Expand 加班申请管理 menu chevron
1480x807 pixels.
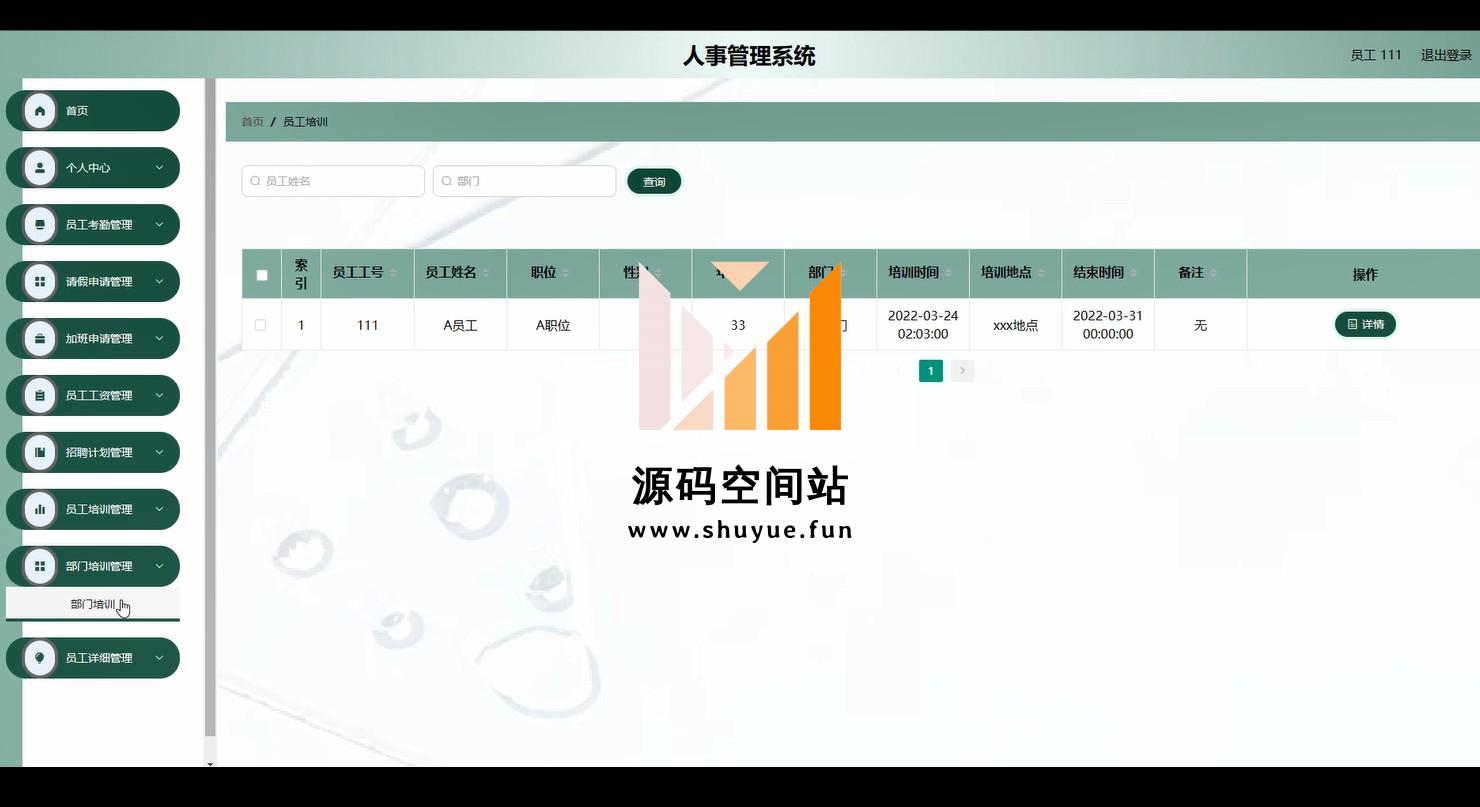(x=159, y=339)
